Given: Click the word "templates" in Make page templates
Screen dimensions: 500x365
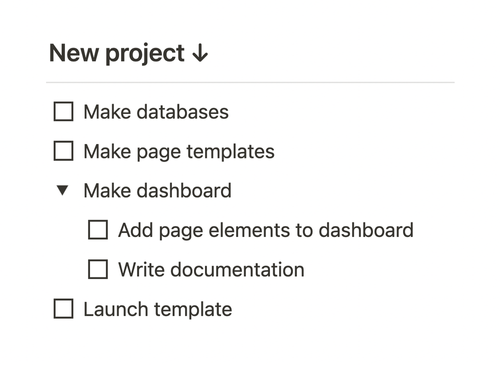Looking at the screenshot, I should (231, 152).
